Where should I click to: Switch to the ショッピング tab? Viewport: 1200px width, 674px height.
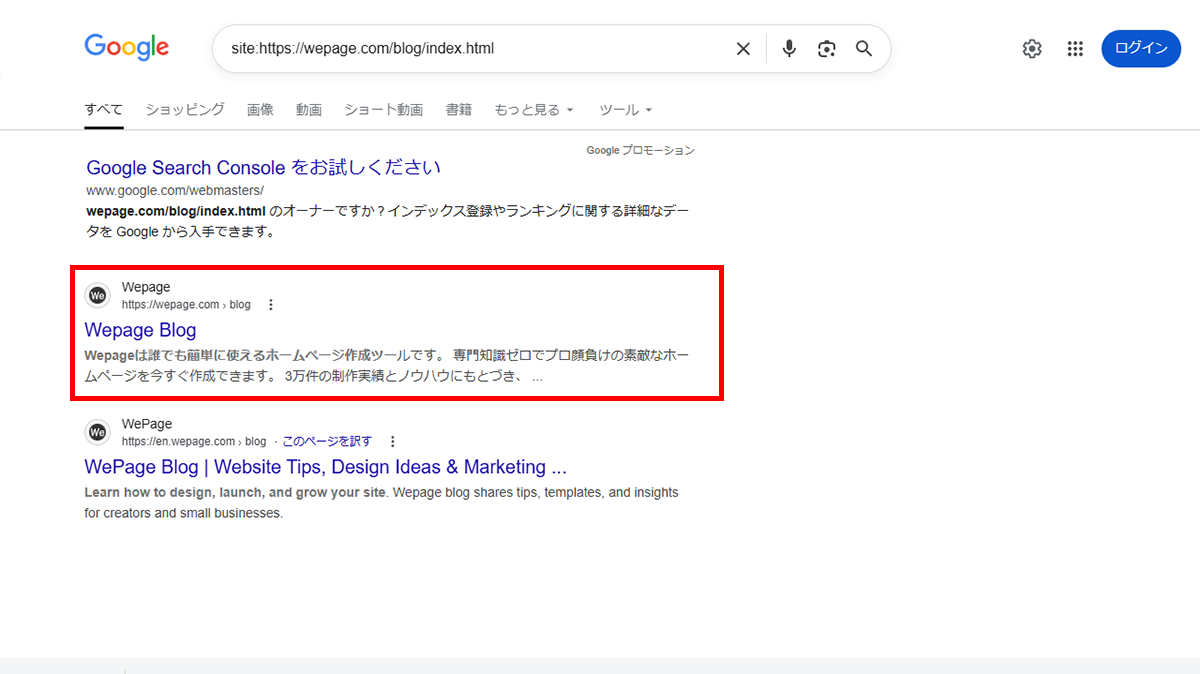click(x=185, y=110)
